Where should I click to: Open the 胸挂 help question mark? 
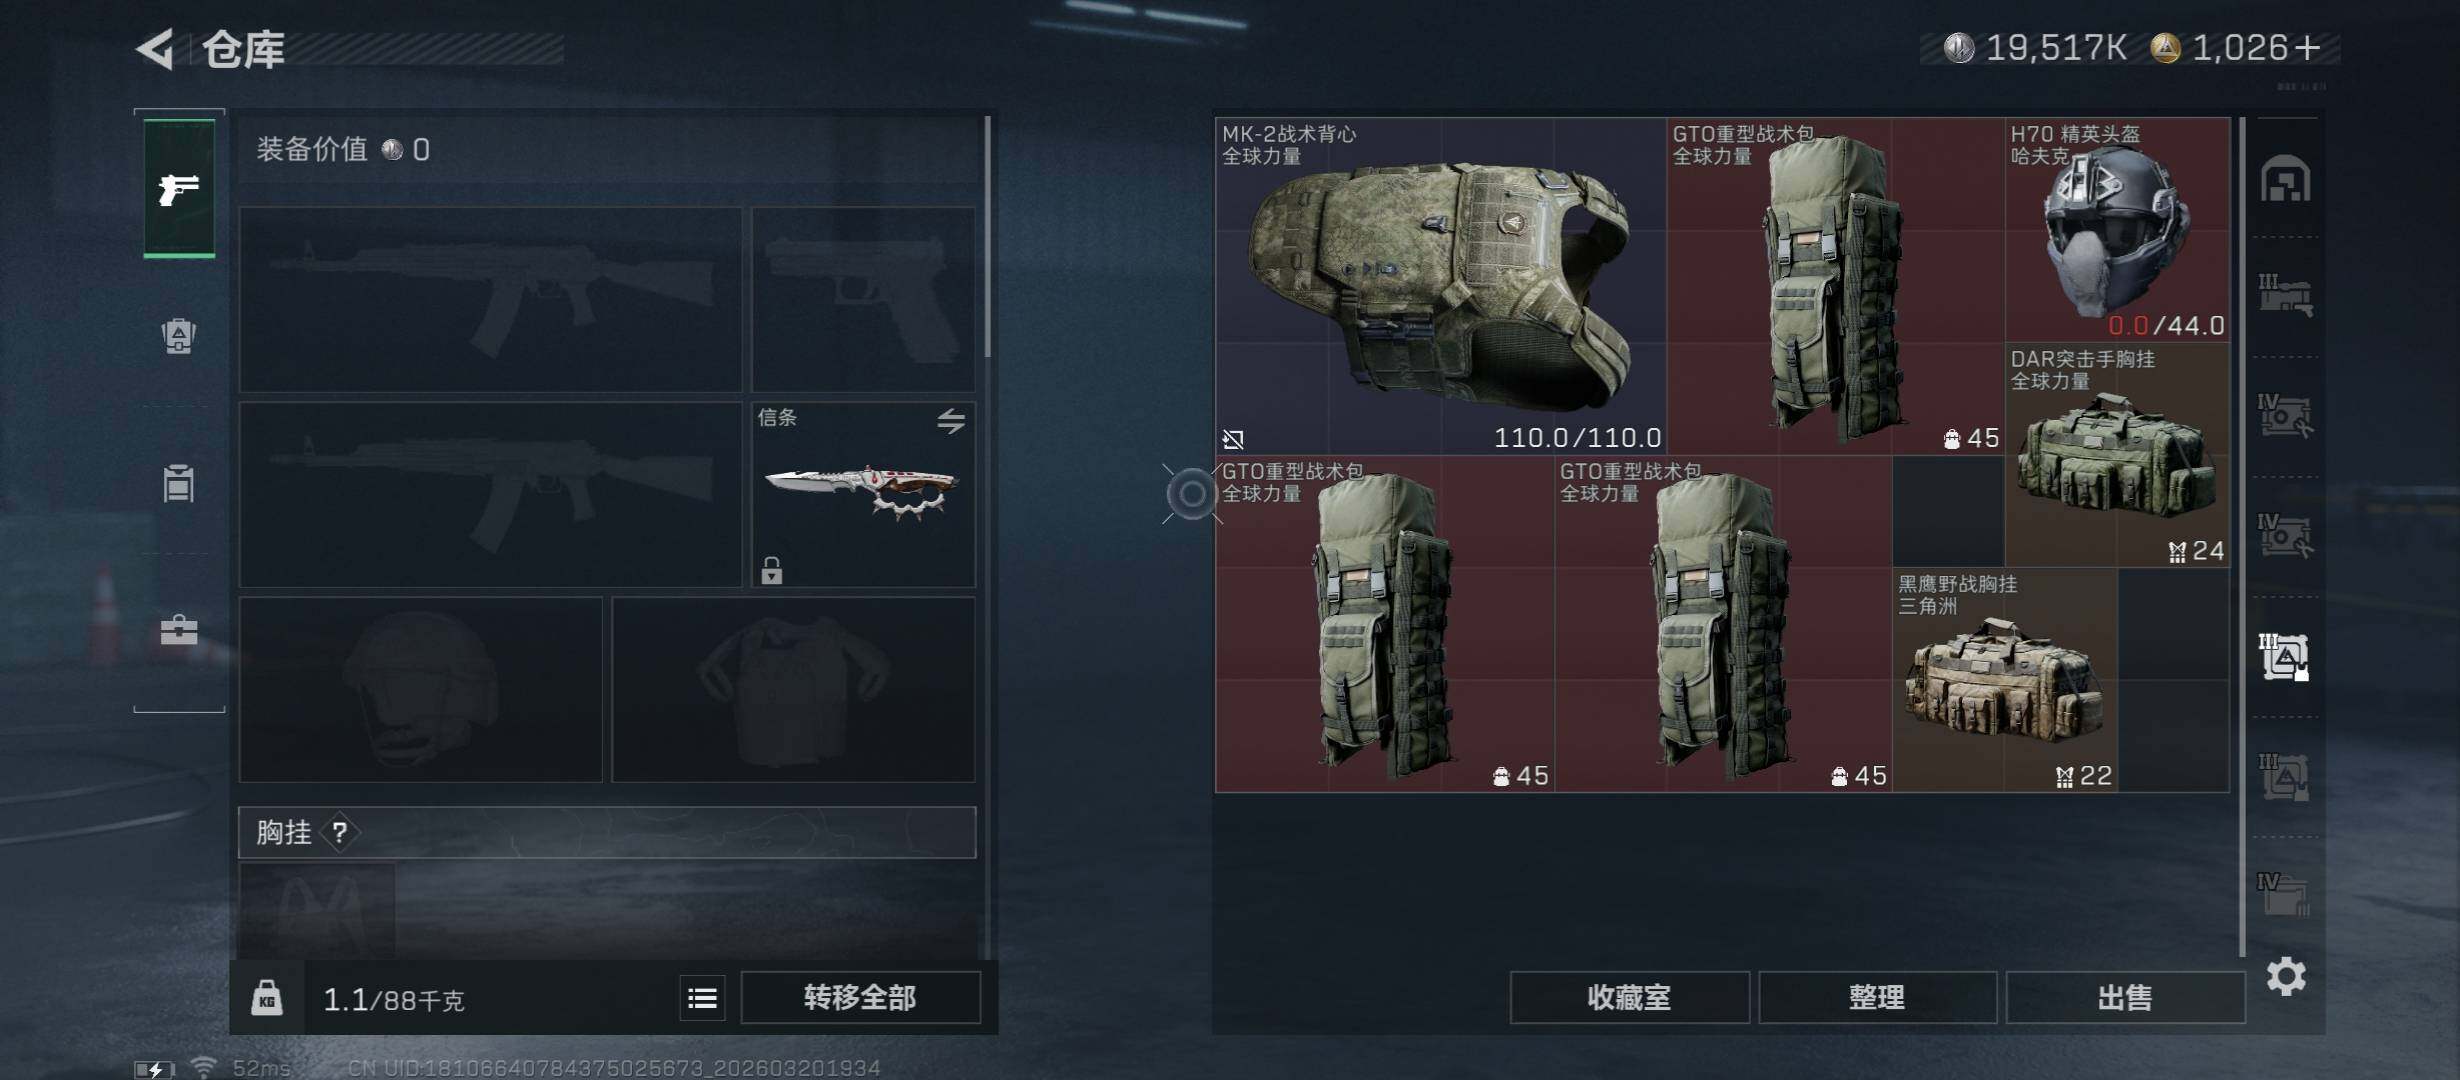340,832
